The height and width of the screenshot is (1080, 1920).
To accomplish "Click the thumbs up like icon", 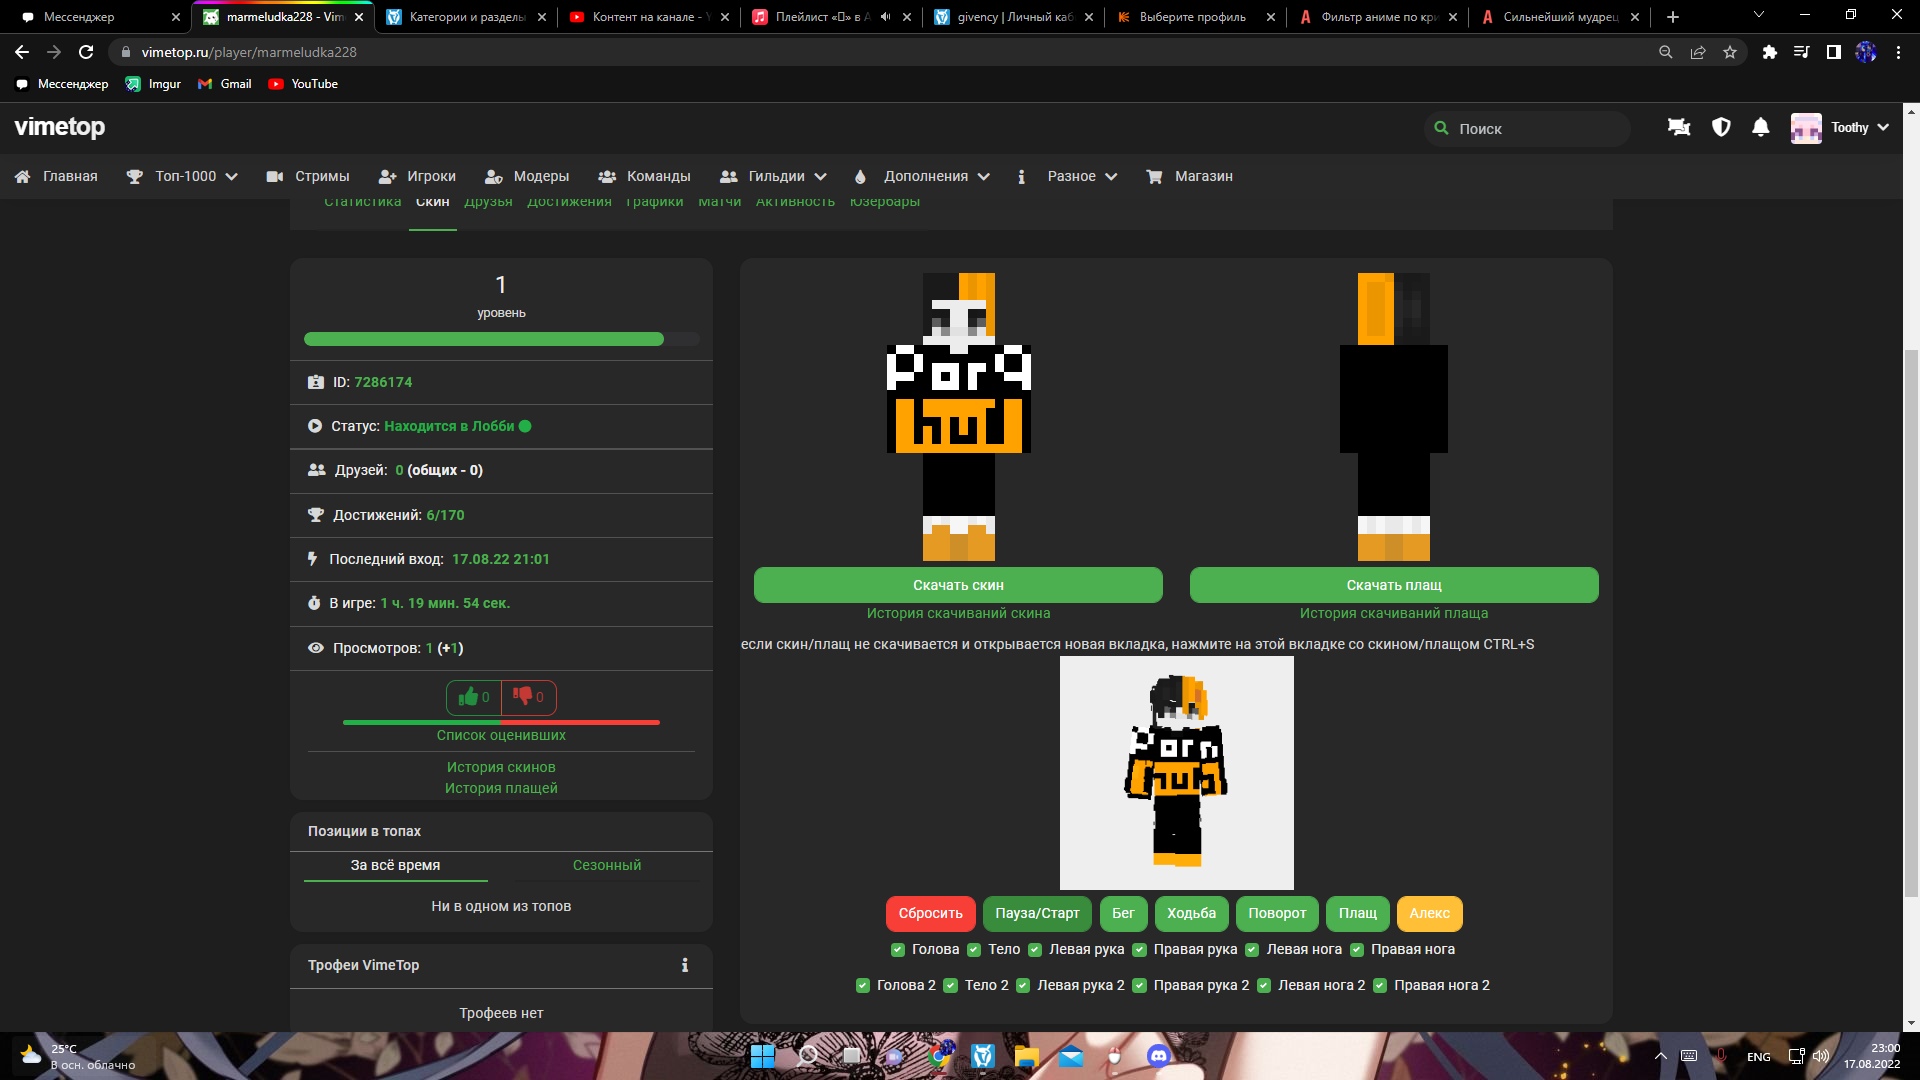I will (469, 697).
